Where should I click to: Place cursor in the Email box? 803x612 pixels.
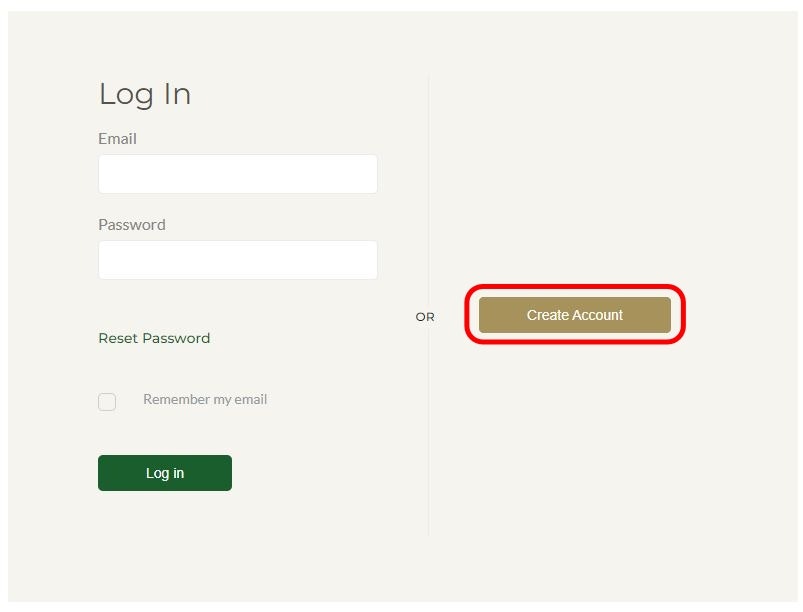point(237,174)
